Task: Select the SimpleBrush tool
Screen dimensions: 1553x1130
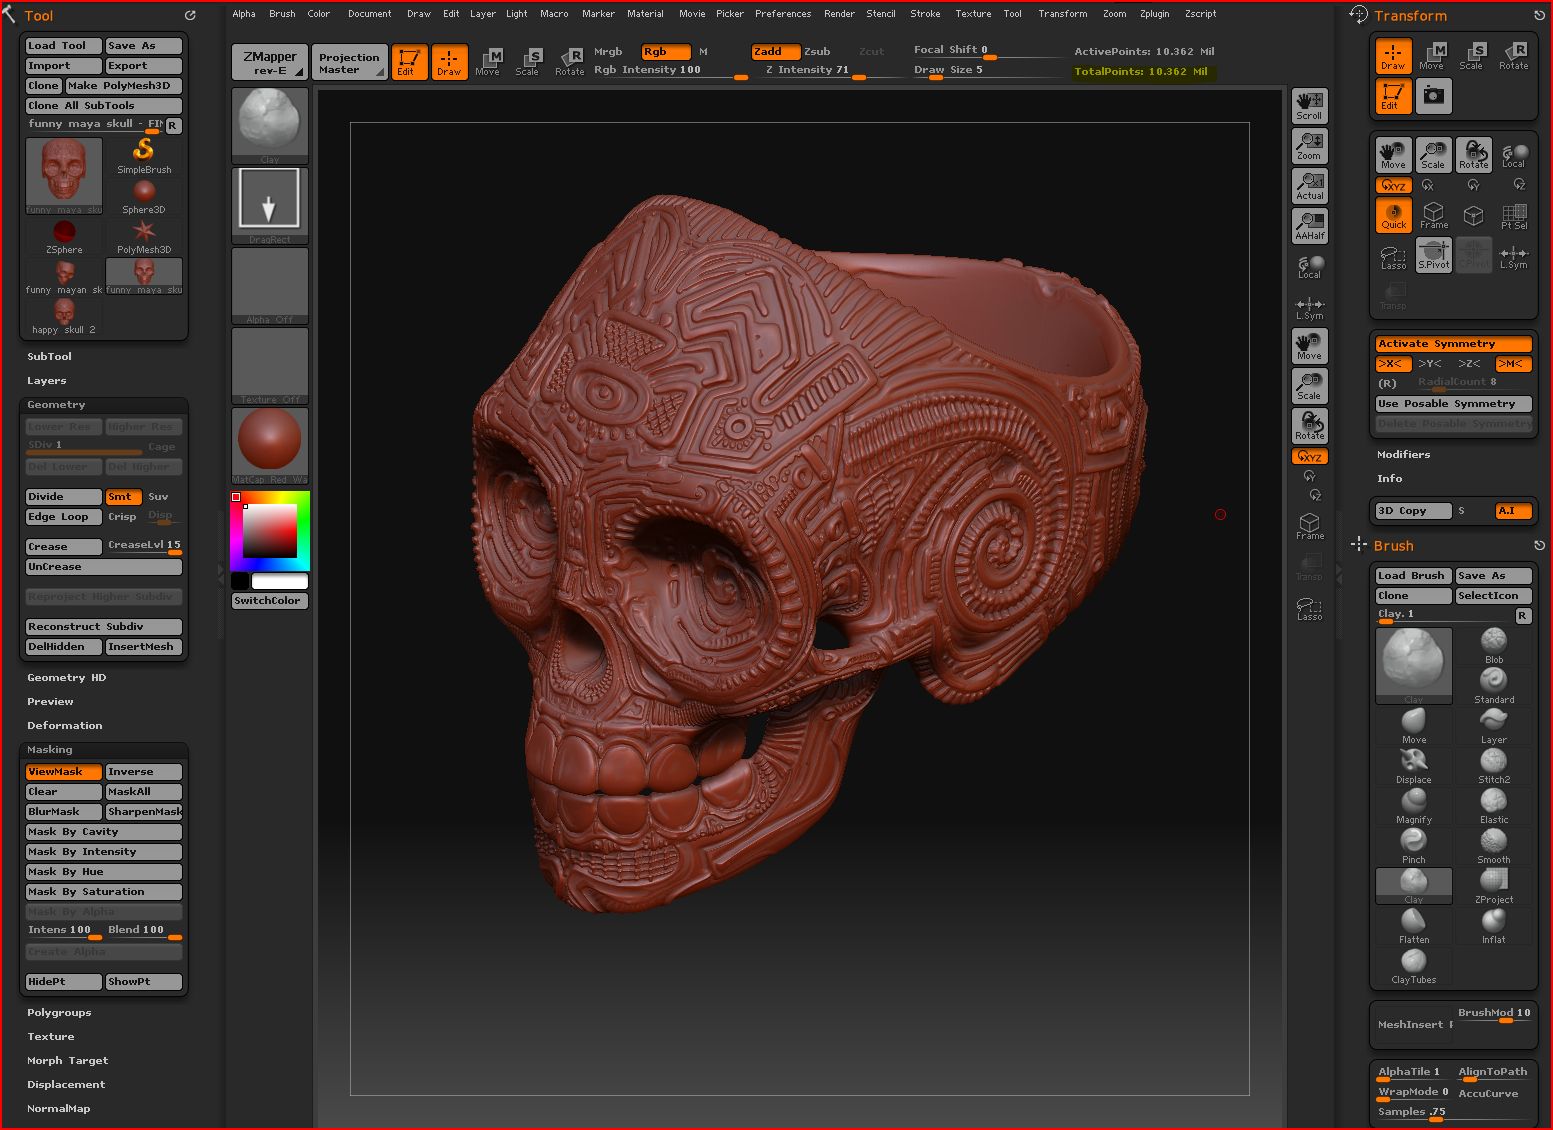Action: click(x=144, y=156)
